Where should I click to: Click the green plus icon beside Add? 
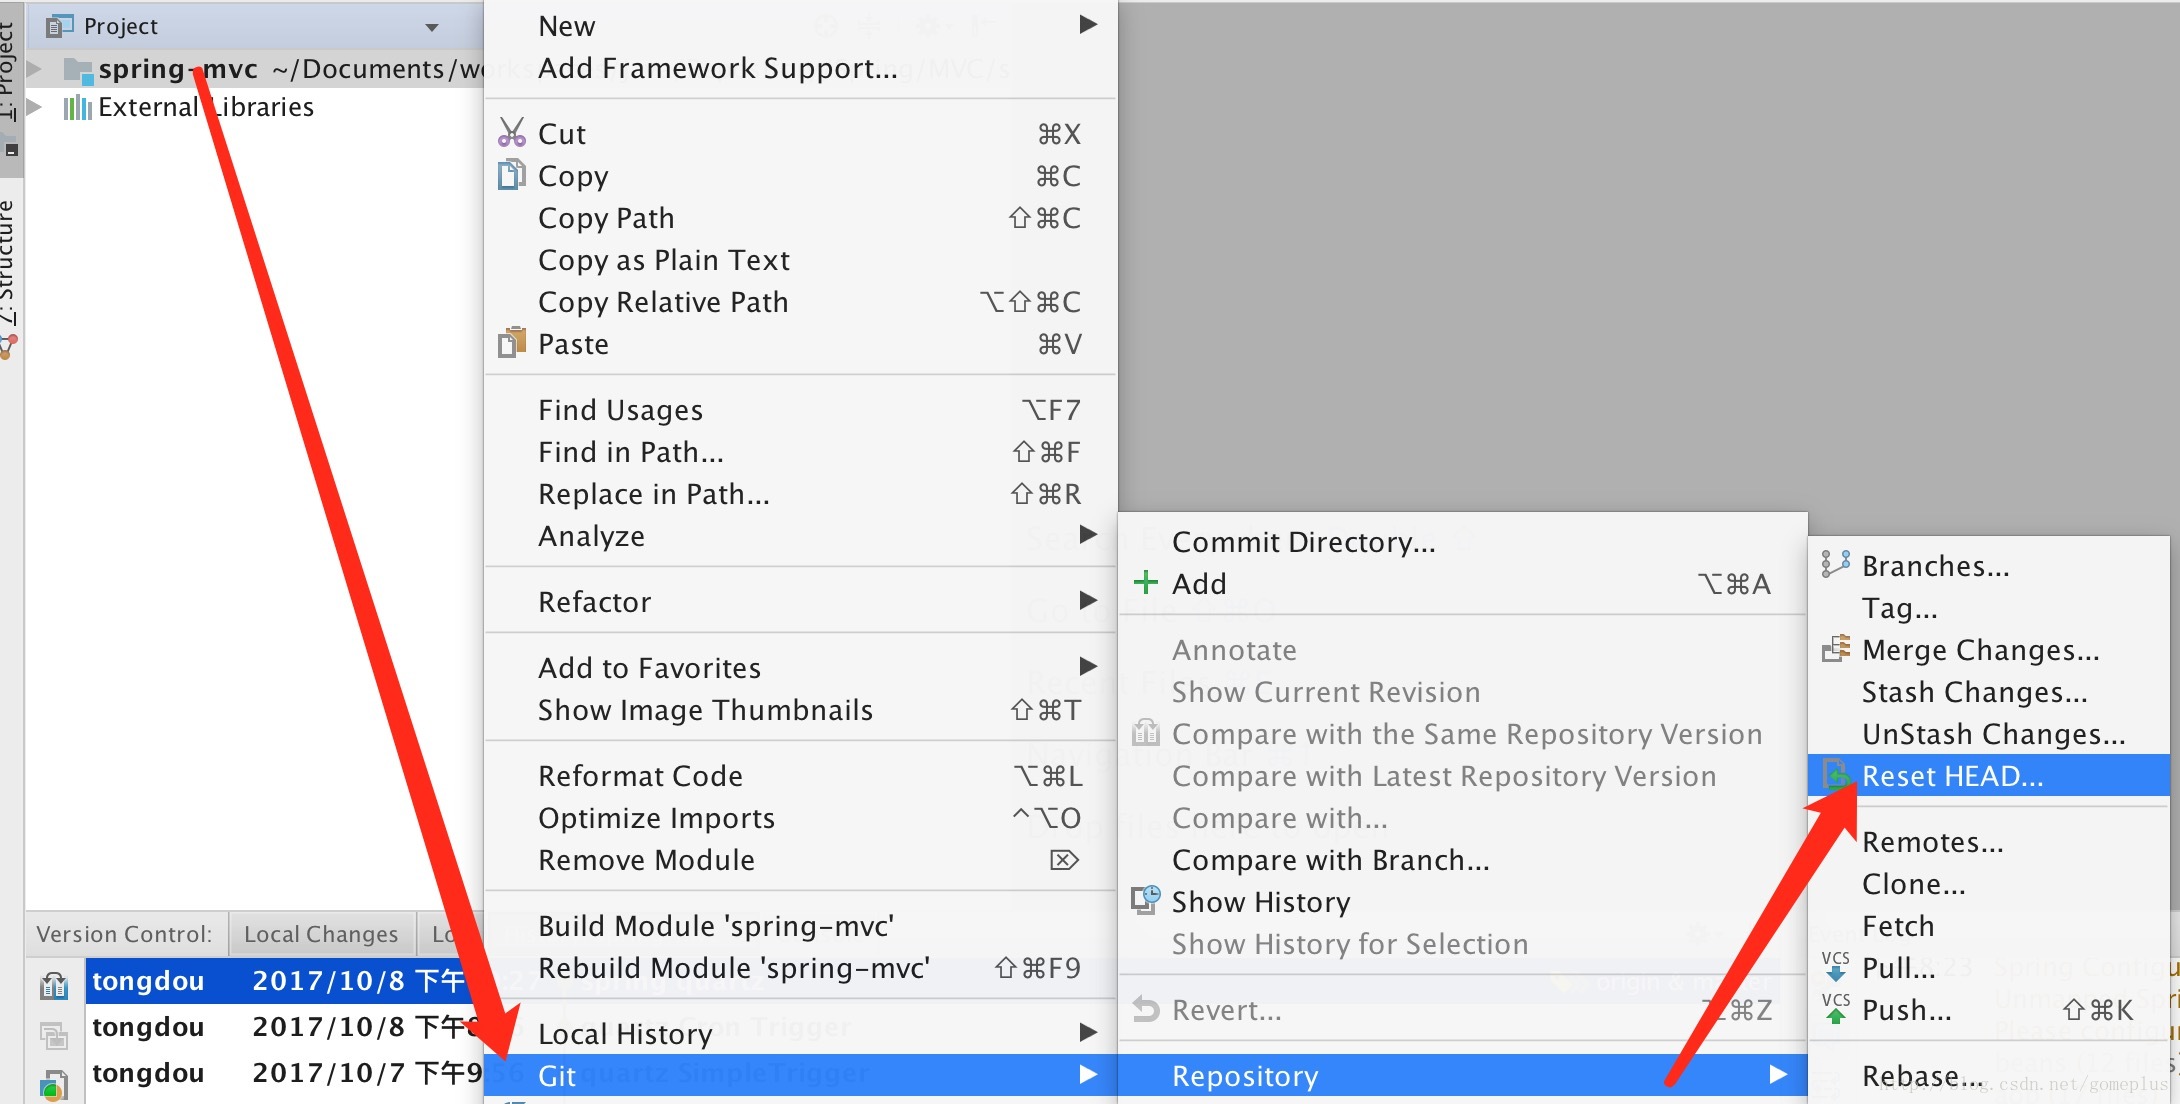[1145, 582]
